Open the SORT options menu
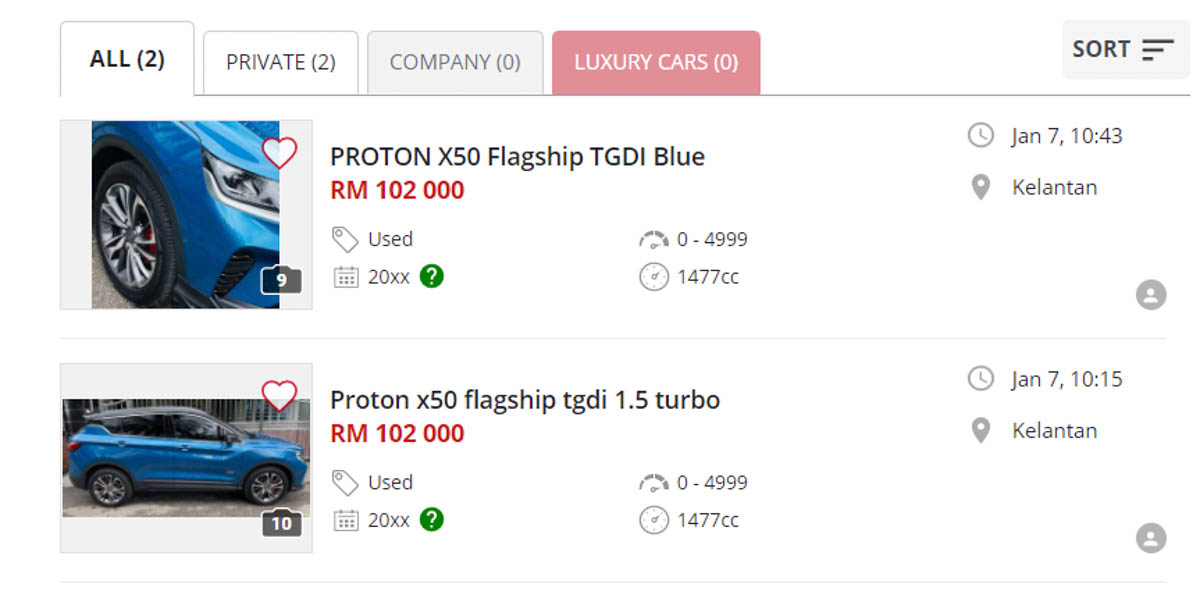 [1124, 50]
